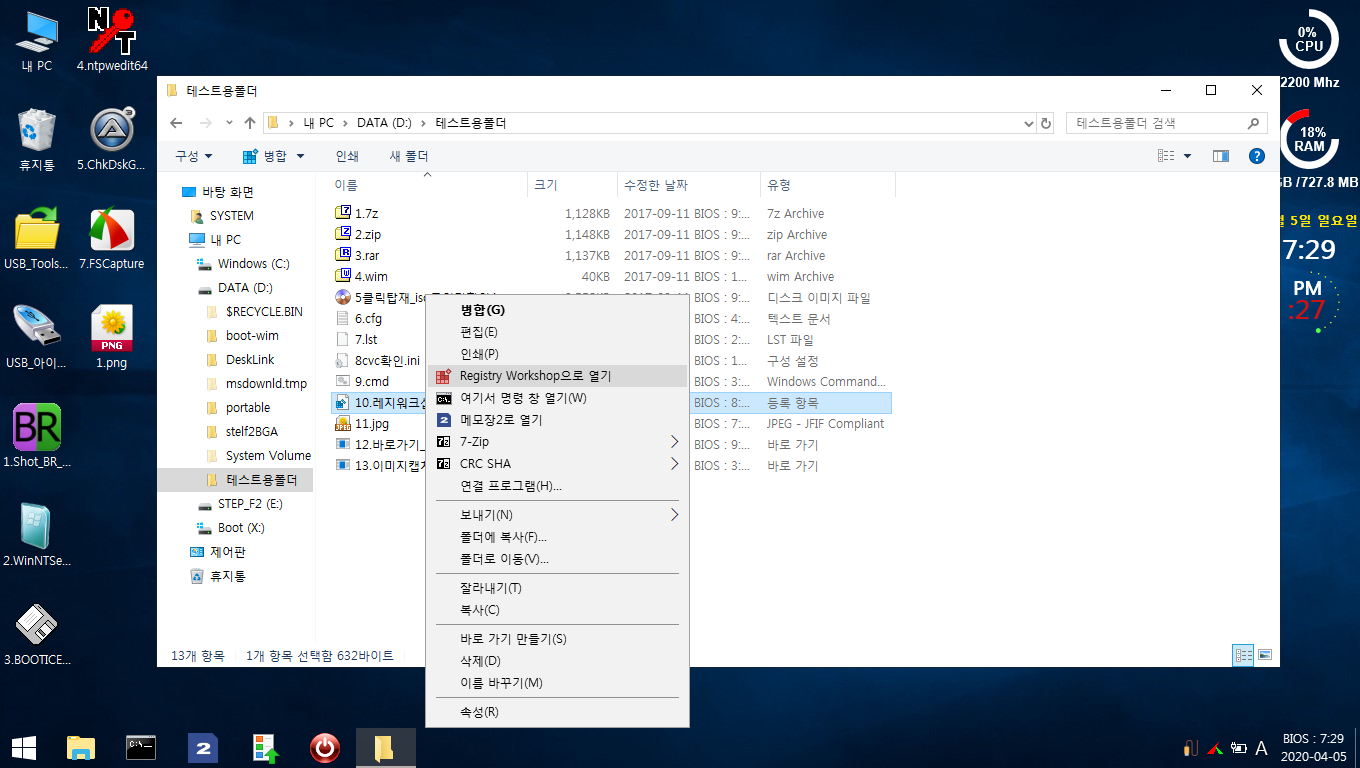This screenshot has width=1360, height=768.
Task: Click the change view layout icon
Action: tap(1166, 156)
